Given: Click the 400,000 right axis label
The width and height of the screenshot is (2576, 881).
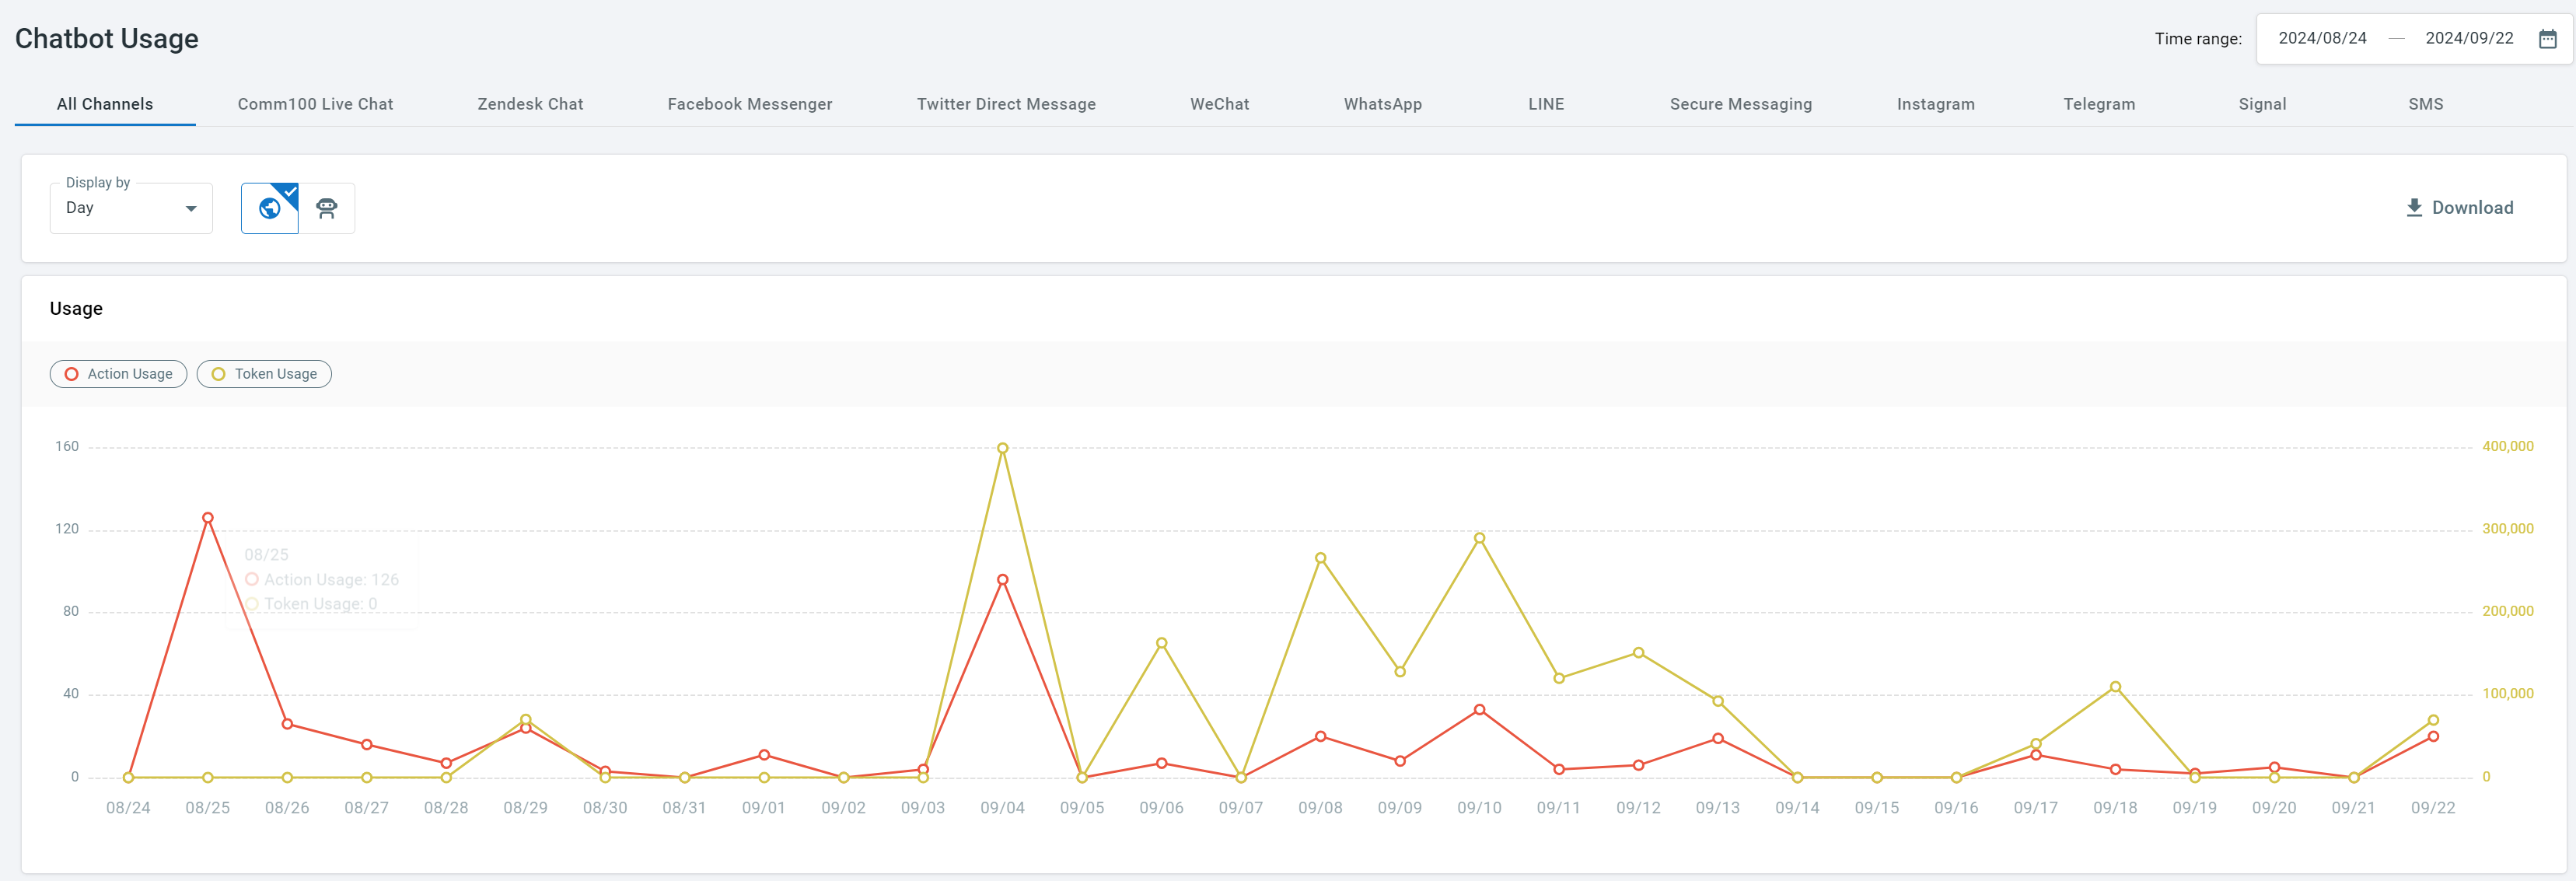Looking at the screenshot, I should click(x=2508, y=446).
